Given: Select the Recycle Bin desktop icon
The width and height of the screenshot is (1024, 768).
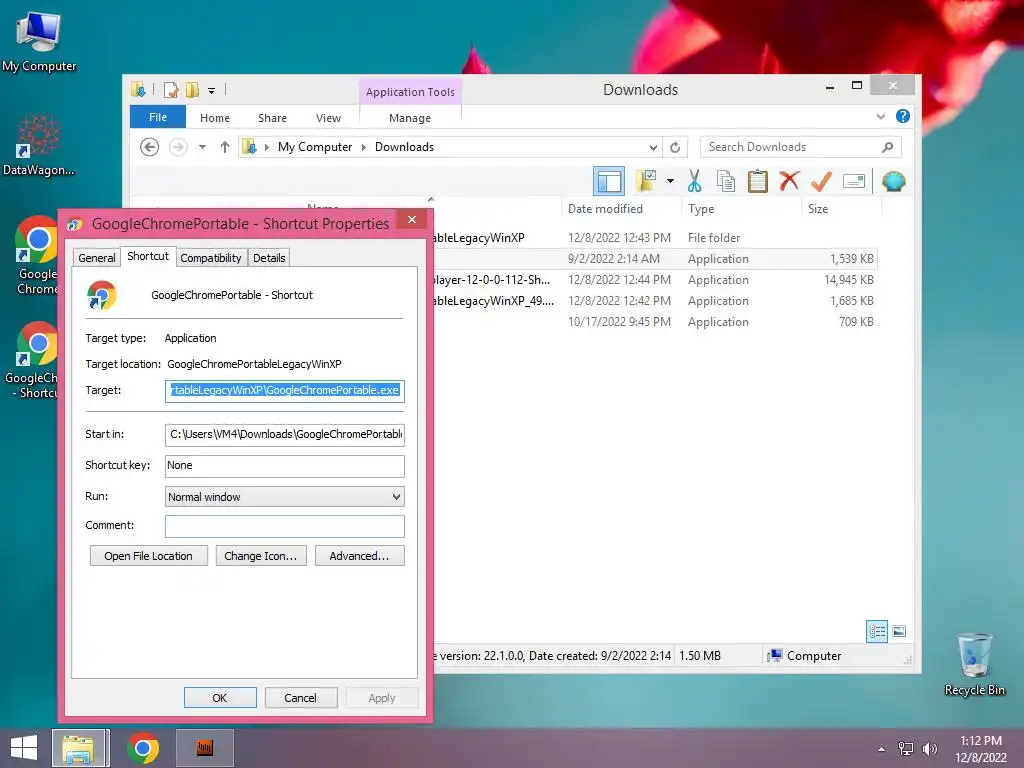Looking at the screenshot, I should tap(975, 665).
